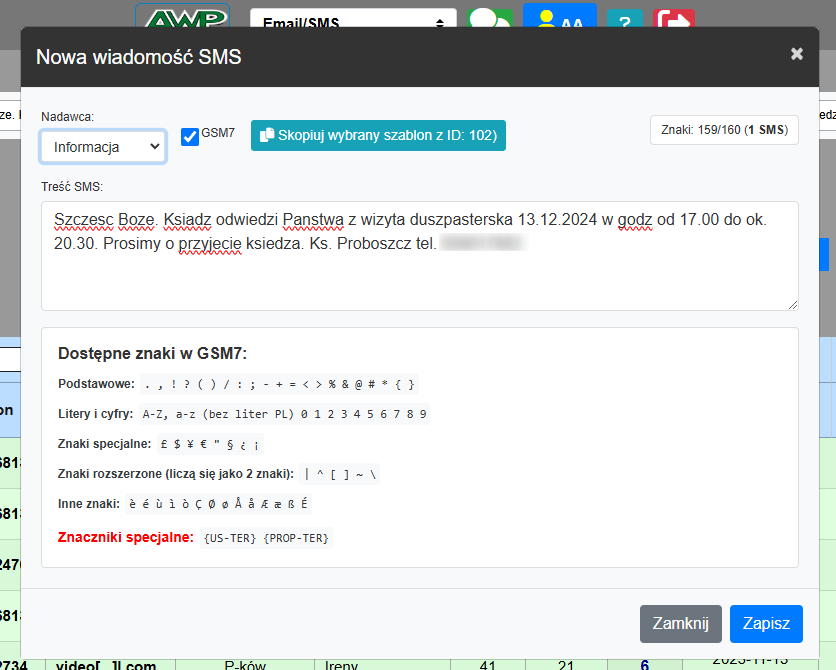This screenshot has width=836, height=670.
Task: Click the red logout arrow icon
Action: (674, 20)
